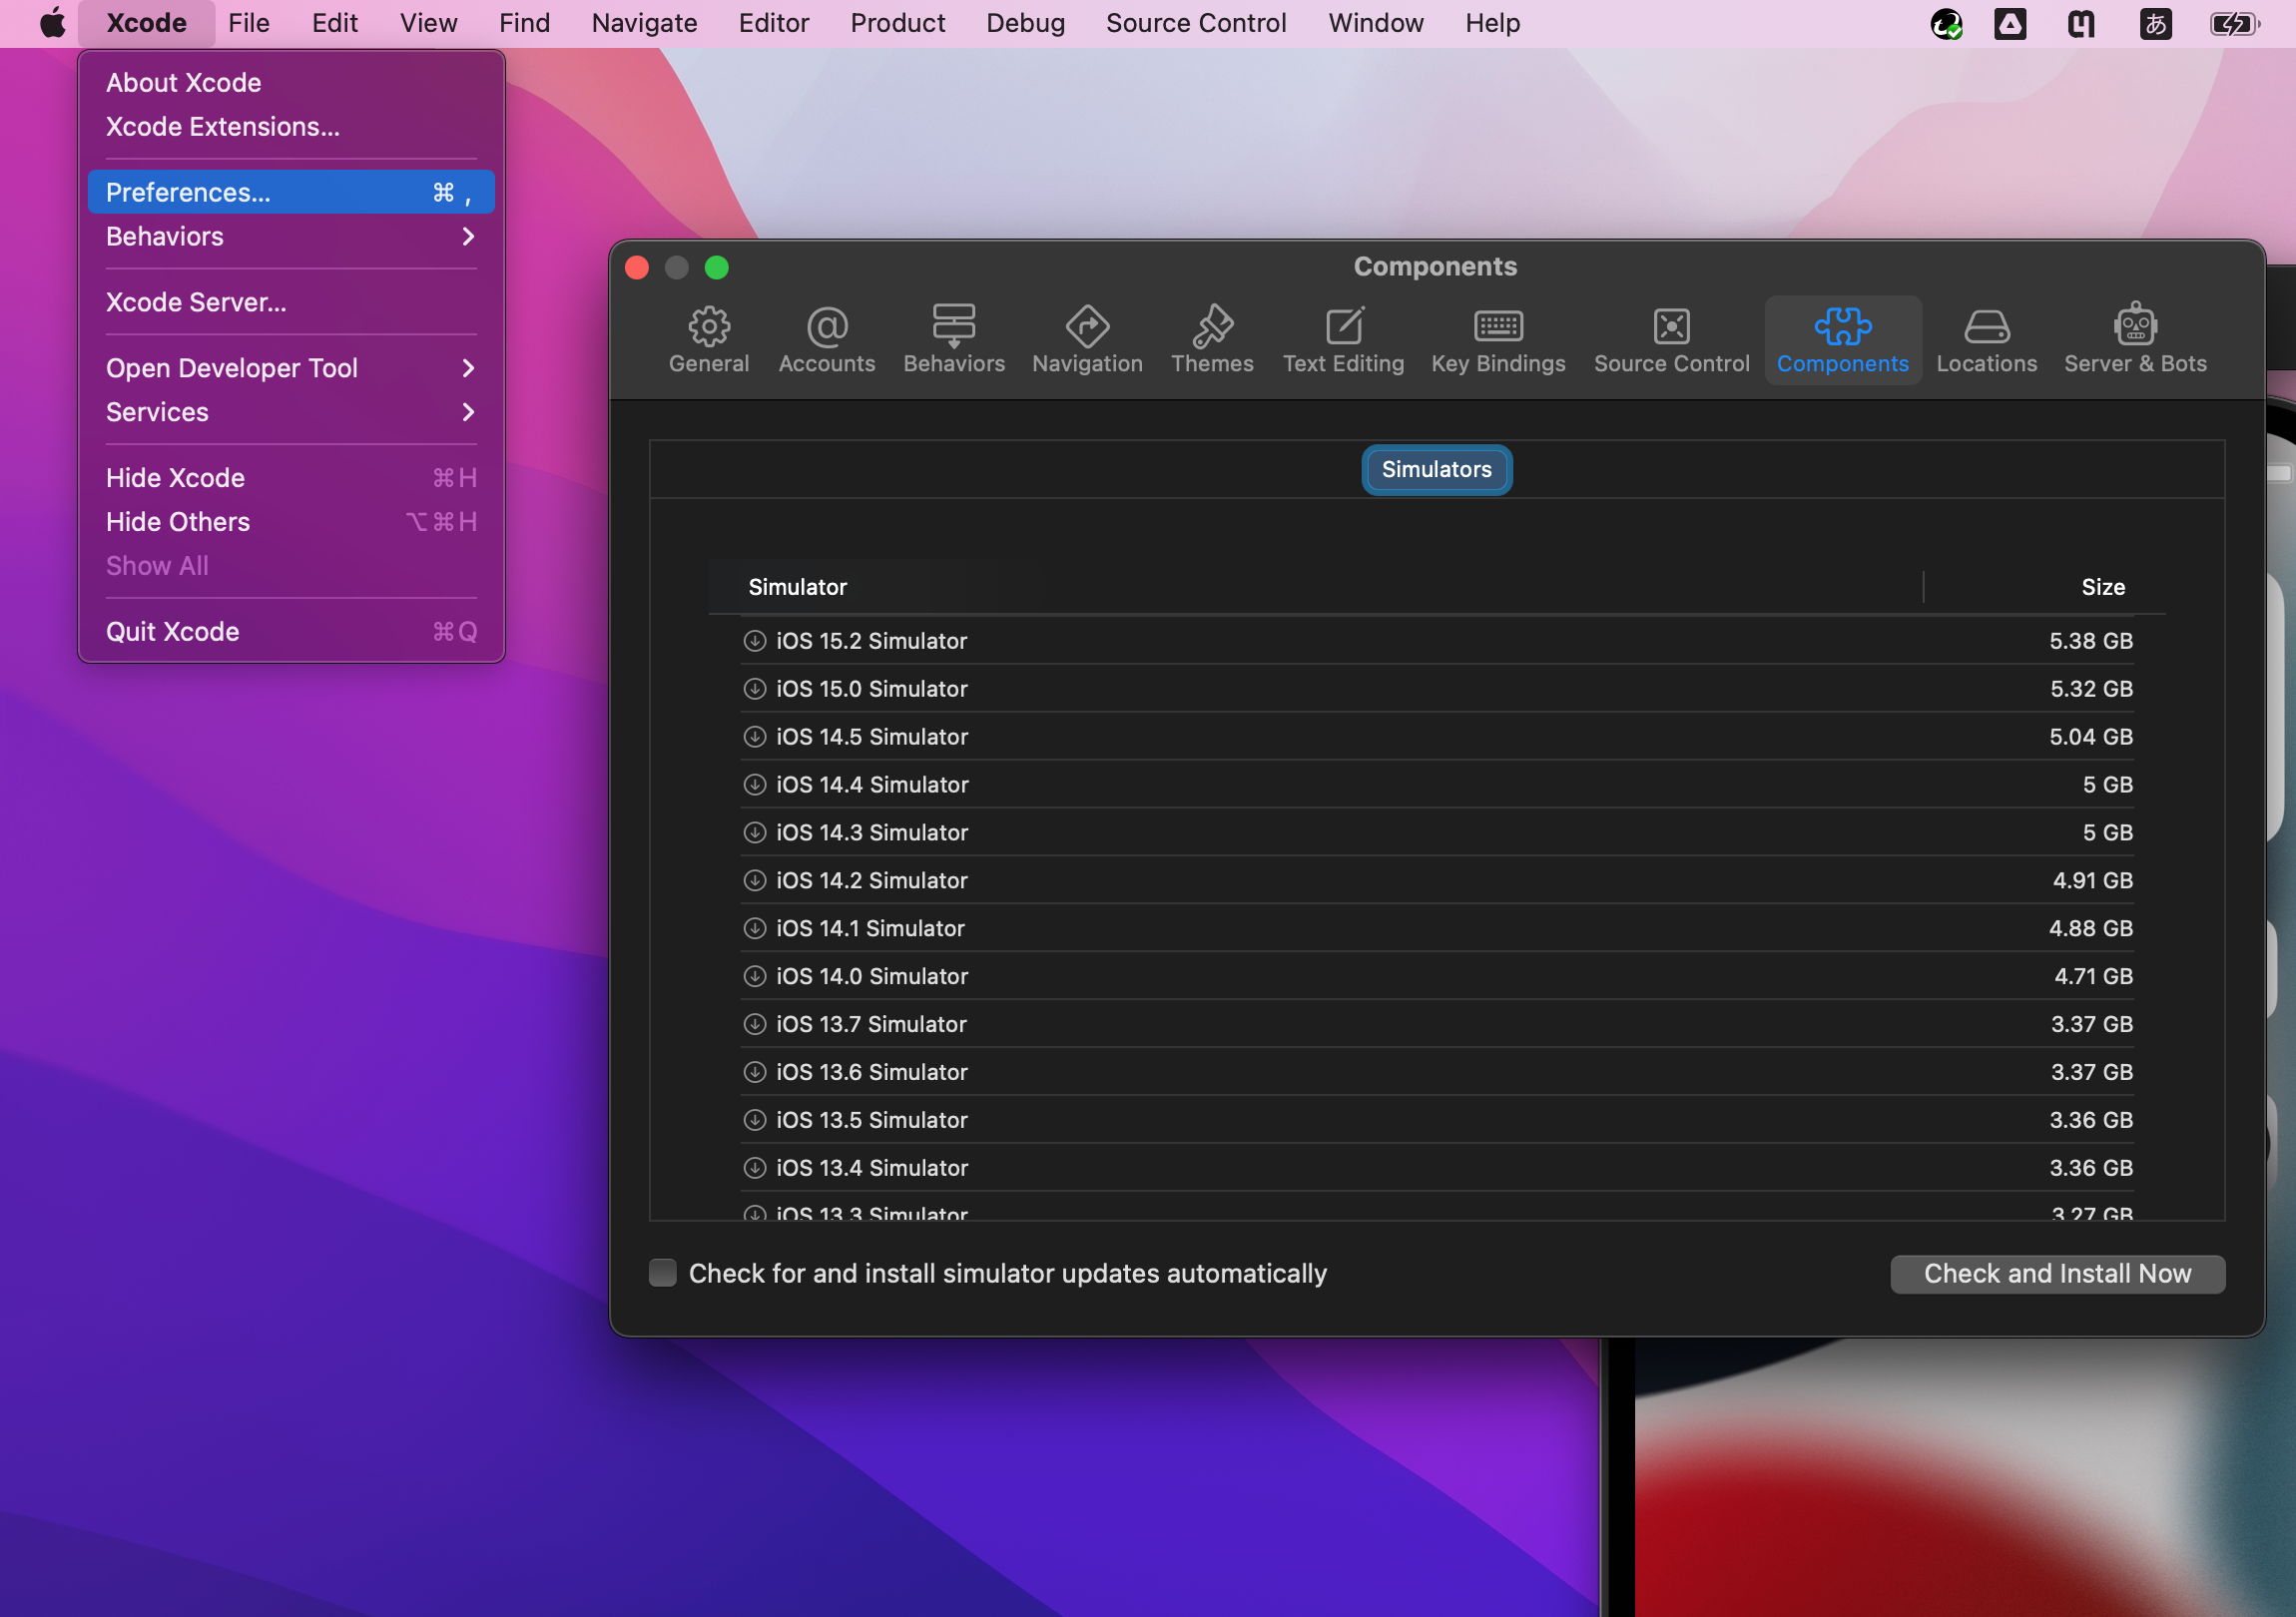Download the iOS 14.1 Simulator
The image size is (2296, 1617).
coord(755,928)
